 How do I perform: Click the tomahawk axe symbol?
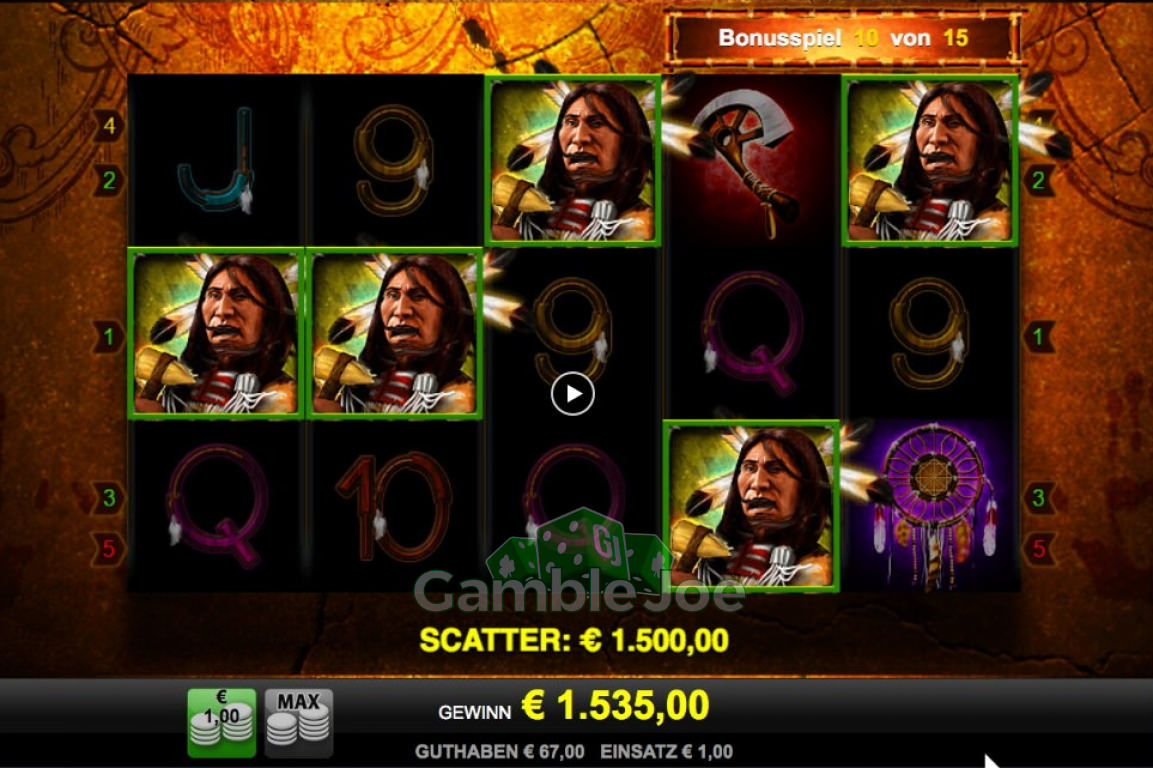click(752, 160)
